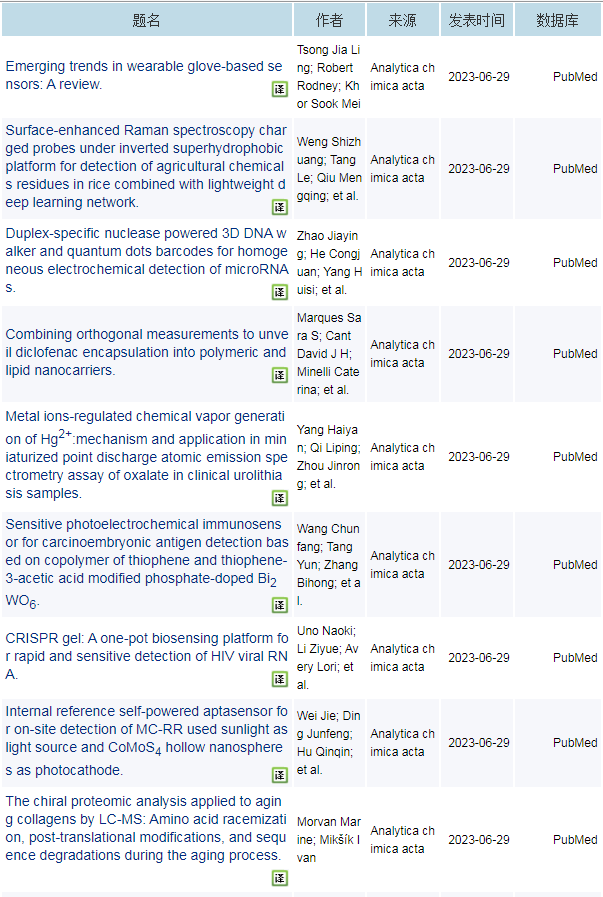Translate the self-powered aptasensor article title

pyautogui.click(x=280, y=775)
